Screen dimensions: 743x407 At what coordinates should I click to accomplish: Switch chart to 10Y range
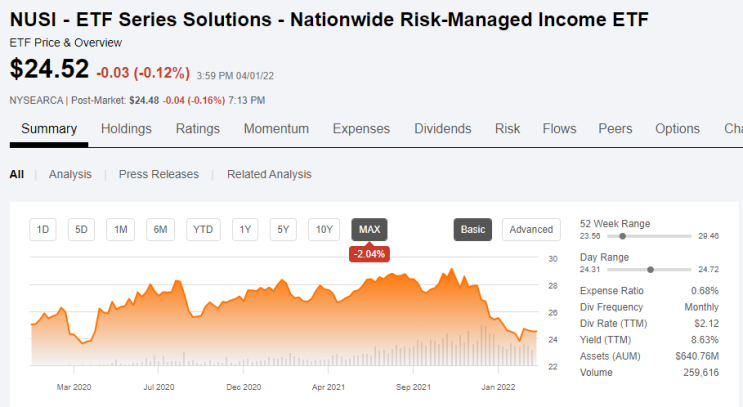coord(324,229)
